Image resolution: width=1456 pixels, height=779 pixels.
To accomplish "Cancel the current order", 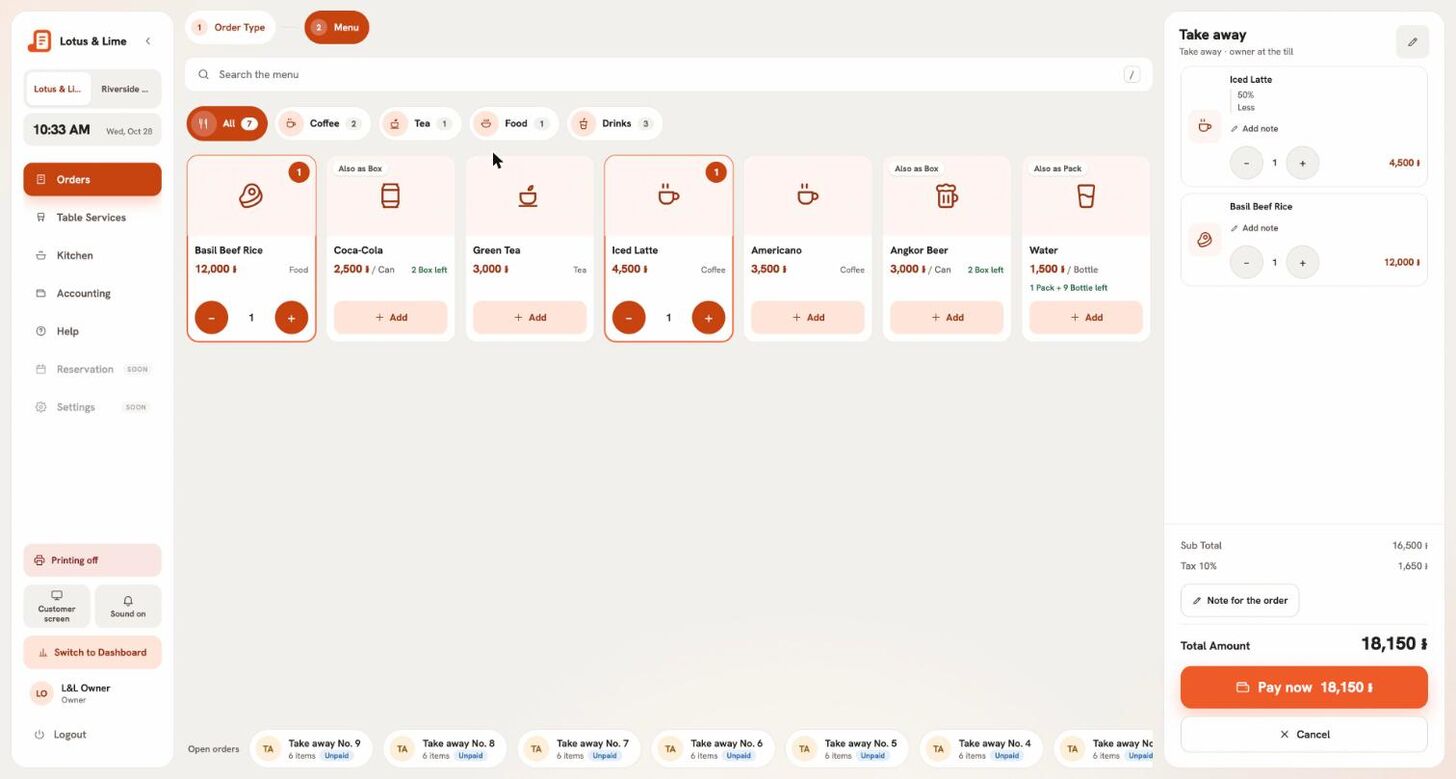I will (1304, 734).
